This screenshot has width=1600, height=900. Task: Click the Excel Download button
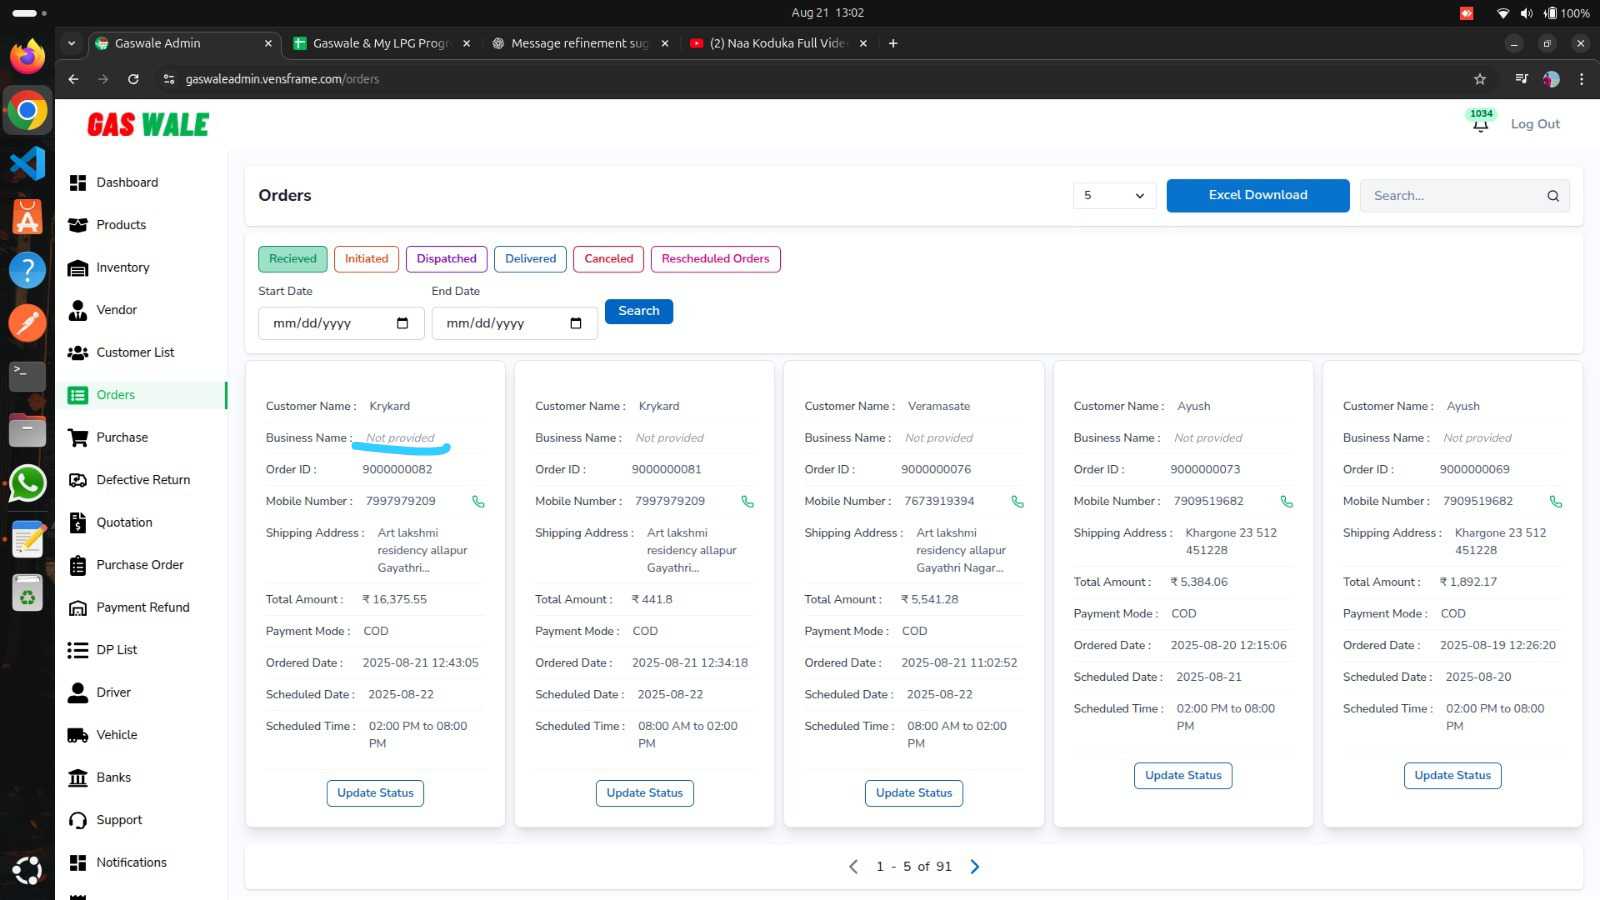point(1257,195)
